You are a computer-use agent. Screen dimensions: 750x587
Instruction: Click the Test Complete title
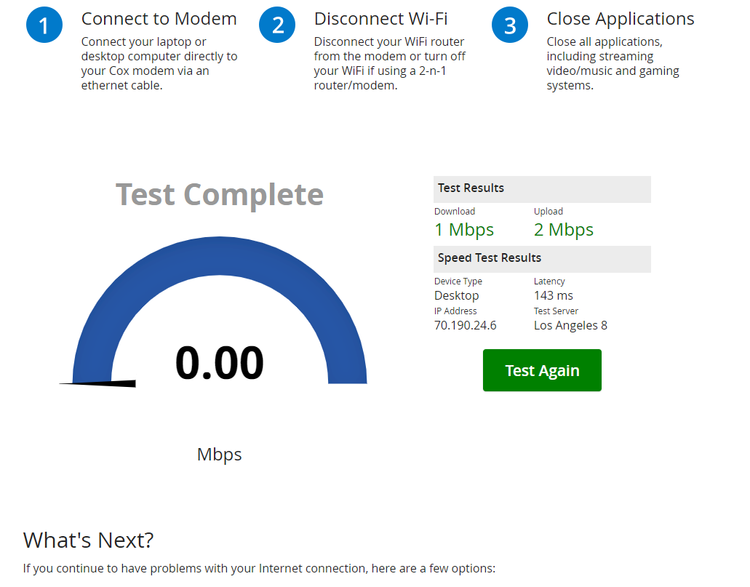220,195
